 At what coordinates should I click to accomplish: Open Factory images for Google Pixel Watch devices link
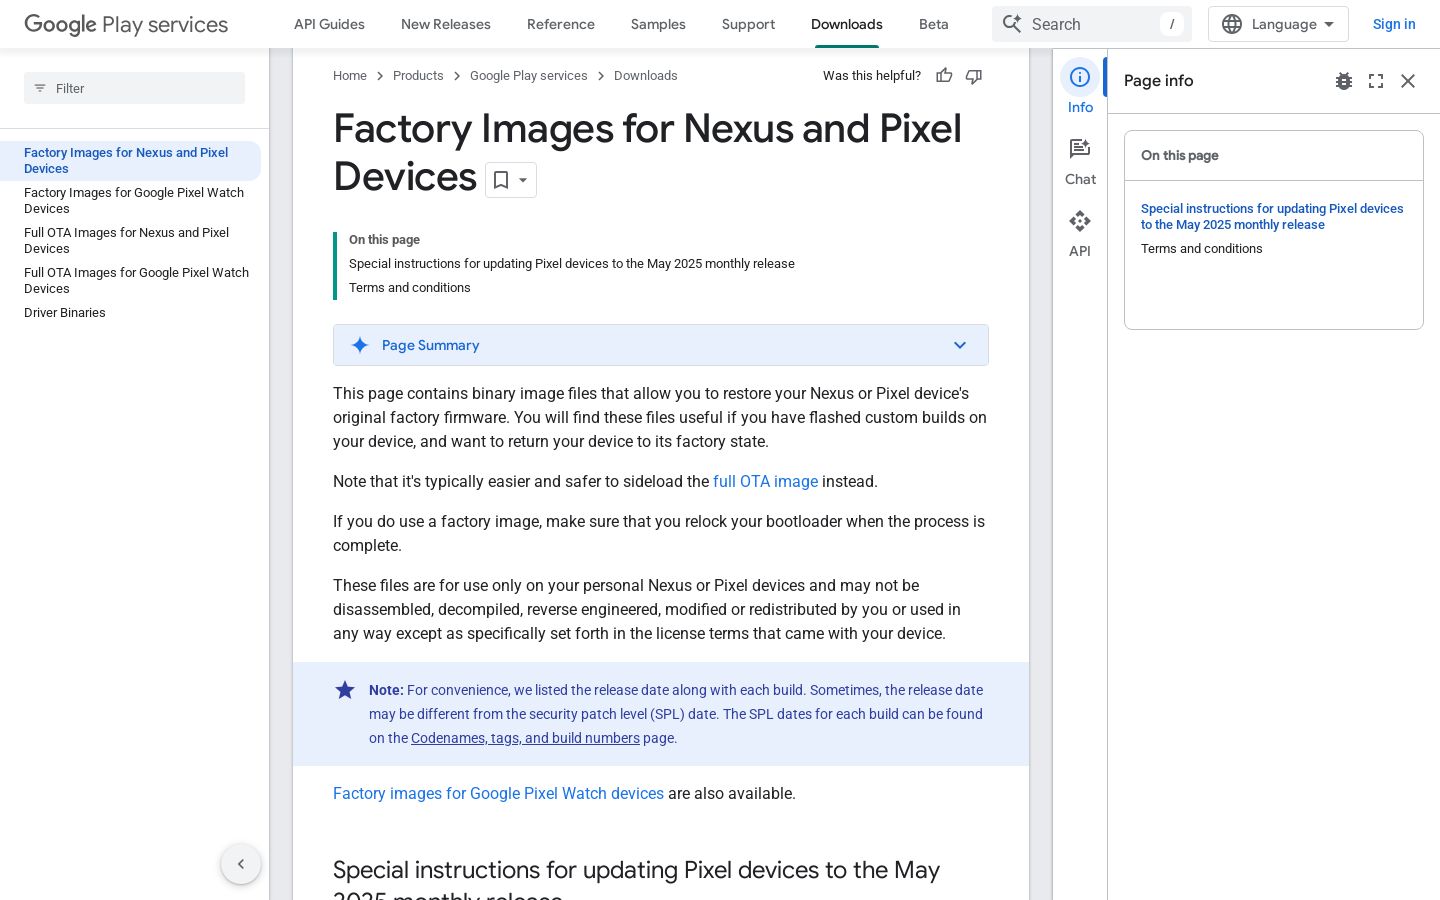point(498,794)
